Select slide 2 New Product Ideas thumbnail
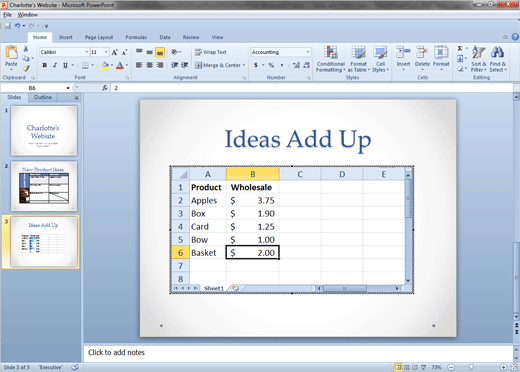This screenshot has width=520, height=372. tap(44, 186)
